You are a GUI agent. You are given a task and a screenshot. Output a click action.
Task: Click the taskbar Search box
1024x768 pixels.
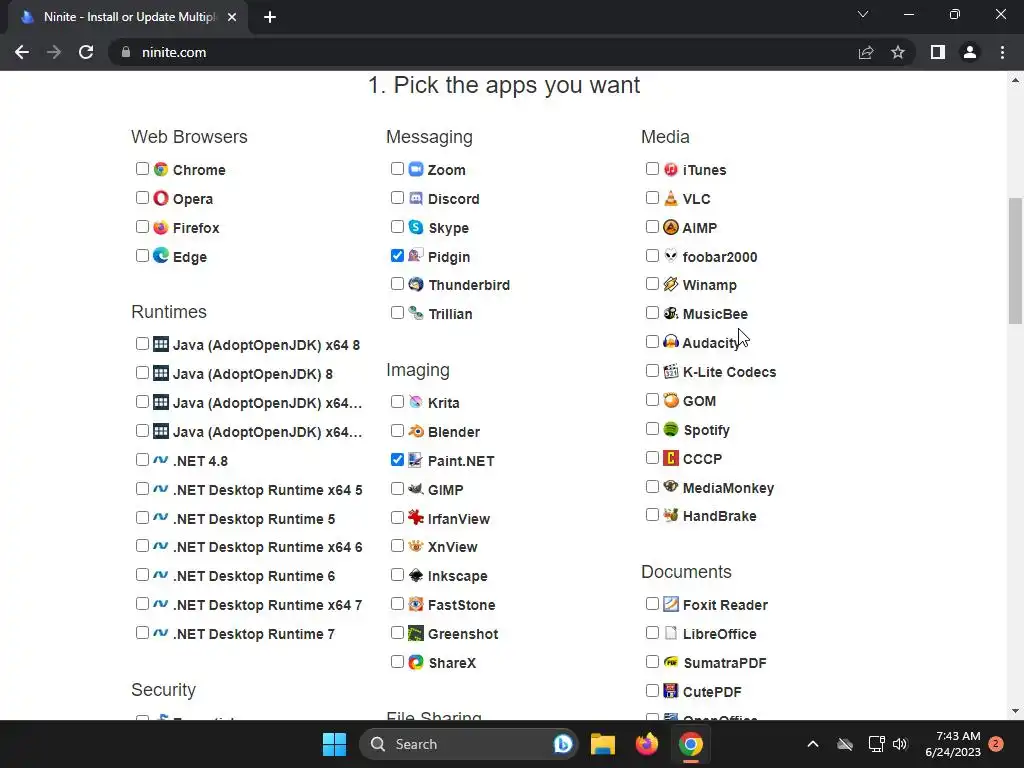tap(468, 744)
